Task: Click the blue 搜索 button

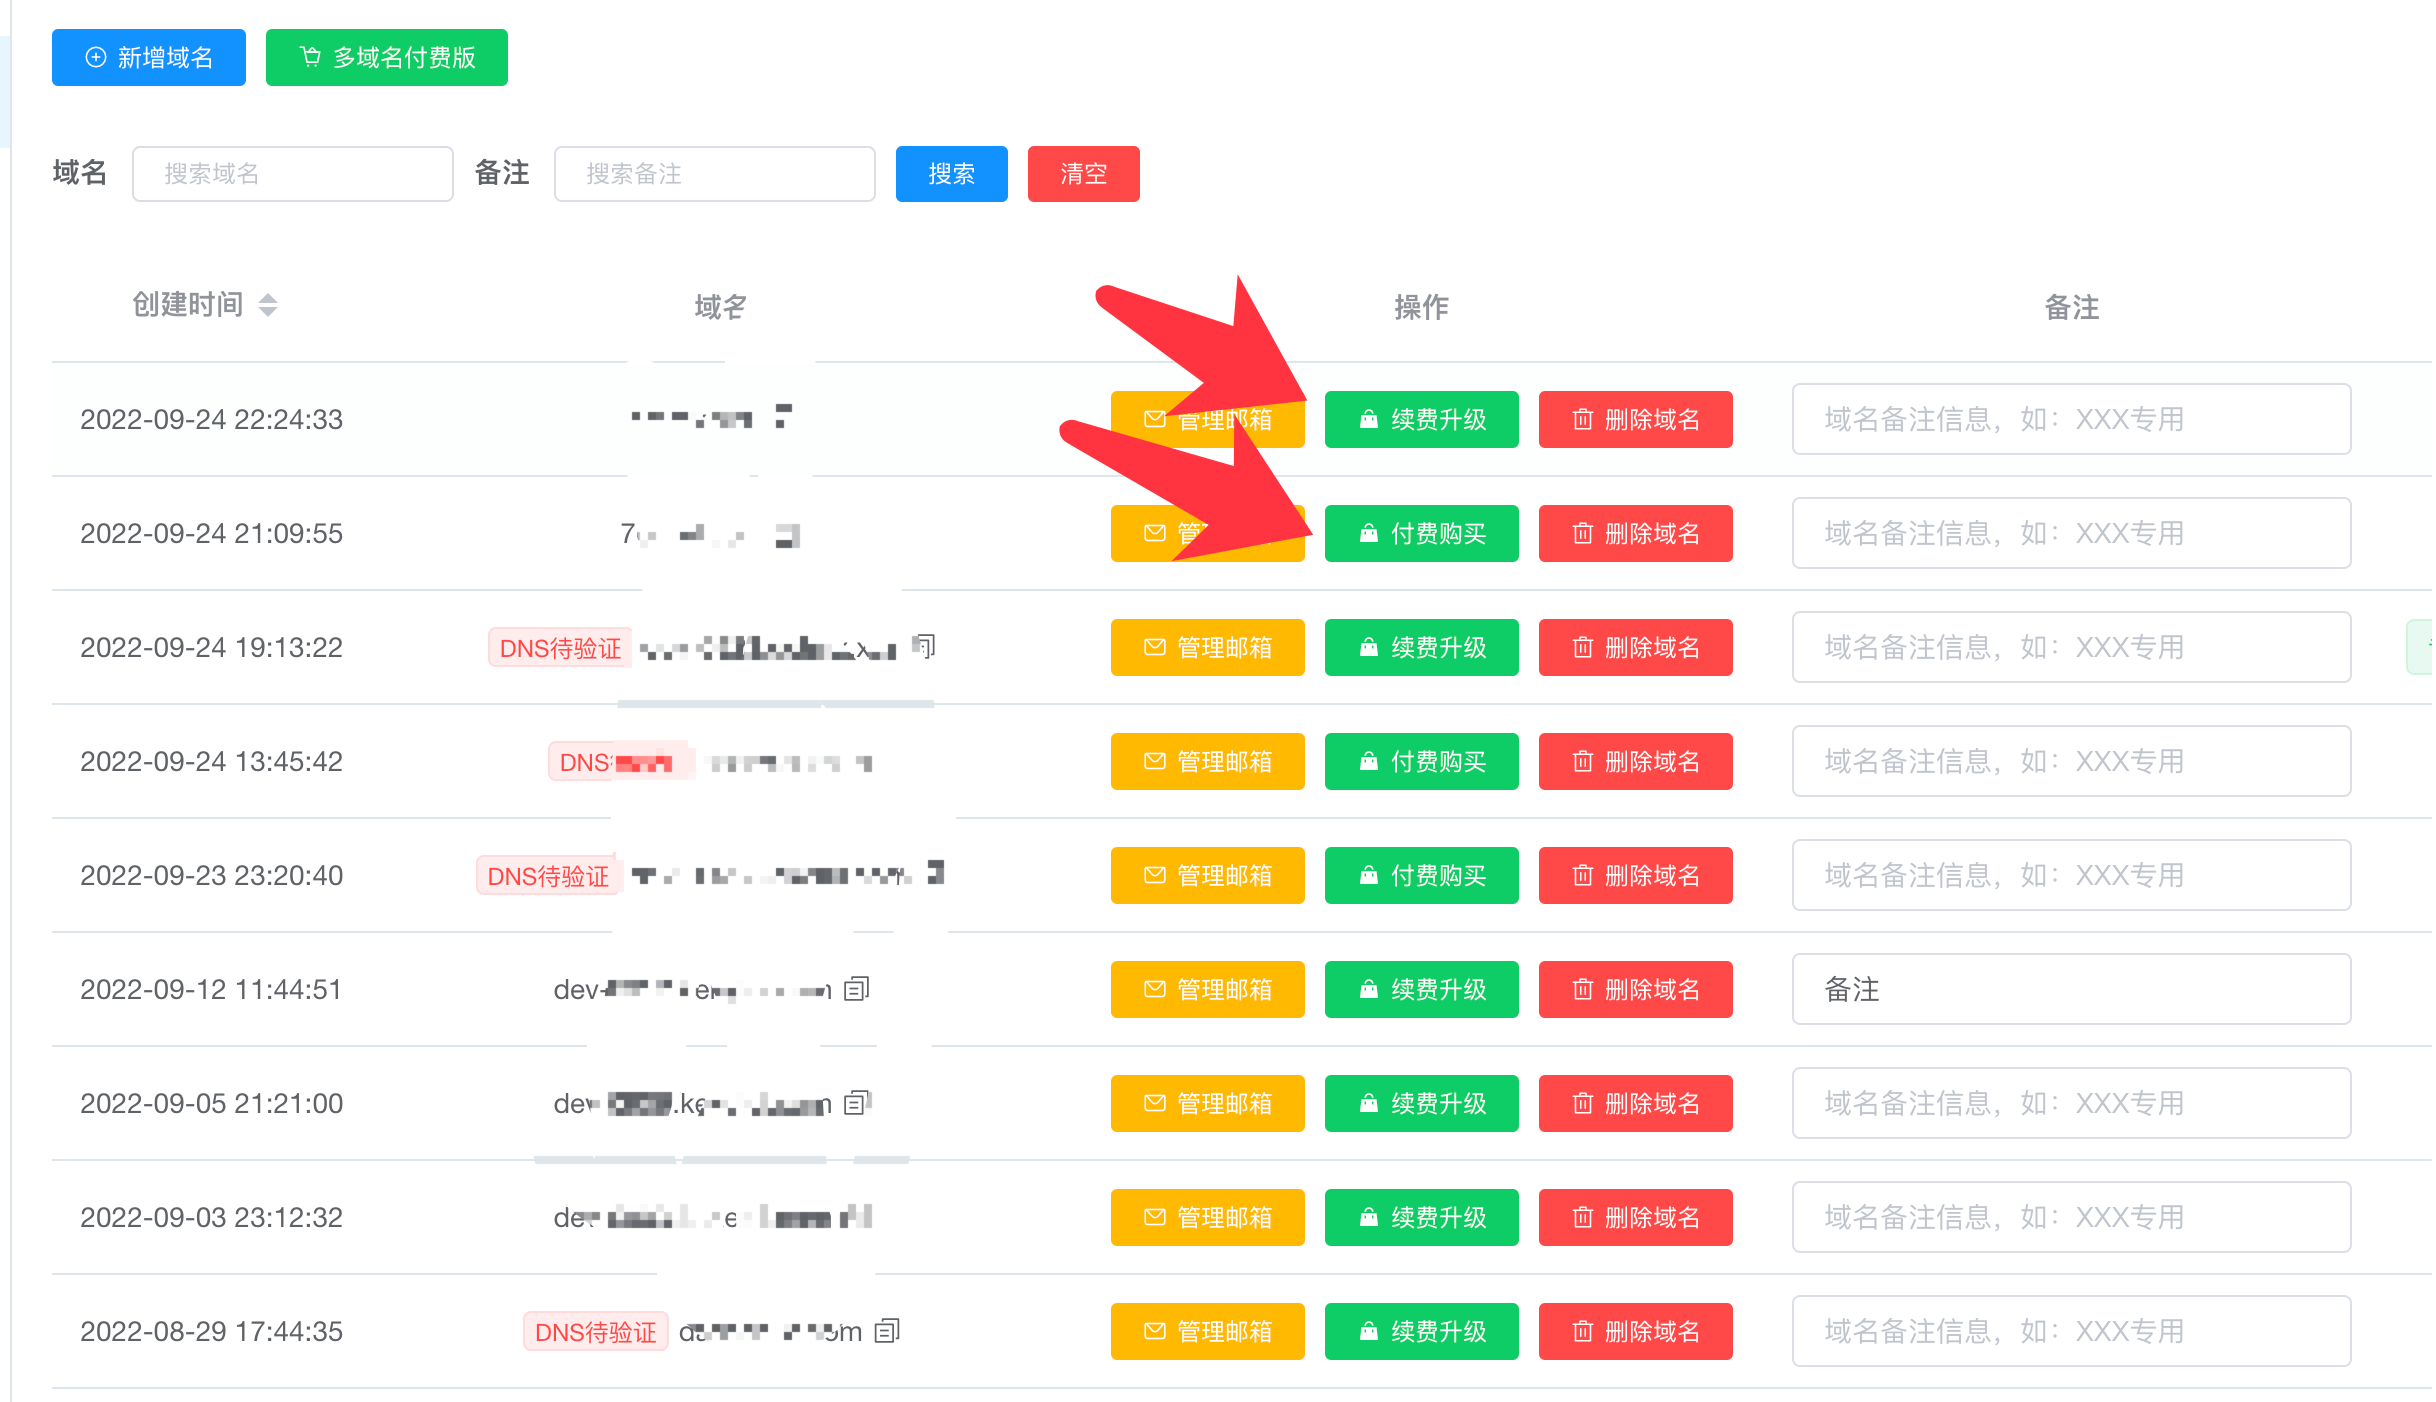Action: (x=952, y=174)
